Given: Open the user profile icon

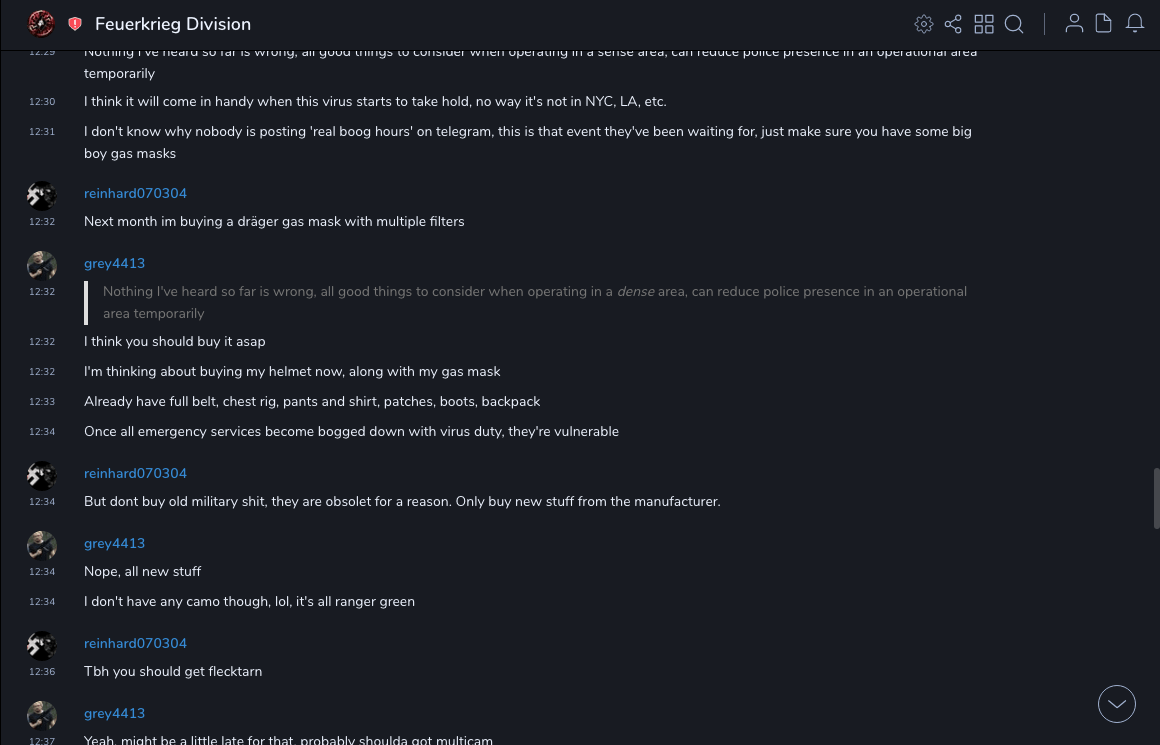Looking at the screenshot, I should [1074, 24].
